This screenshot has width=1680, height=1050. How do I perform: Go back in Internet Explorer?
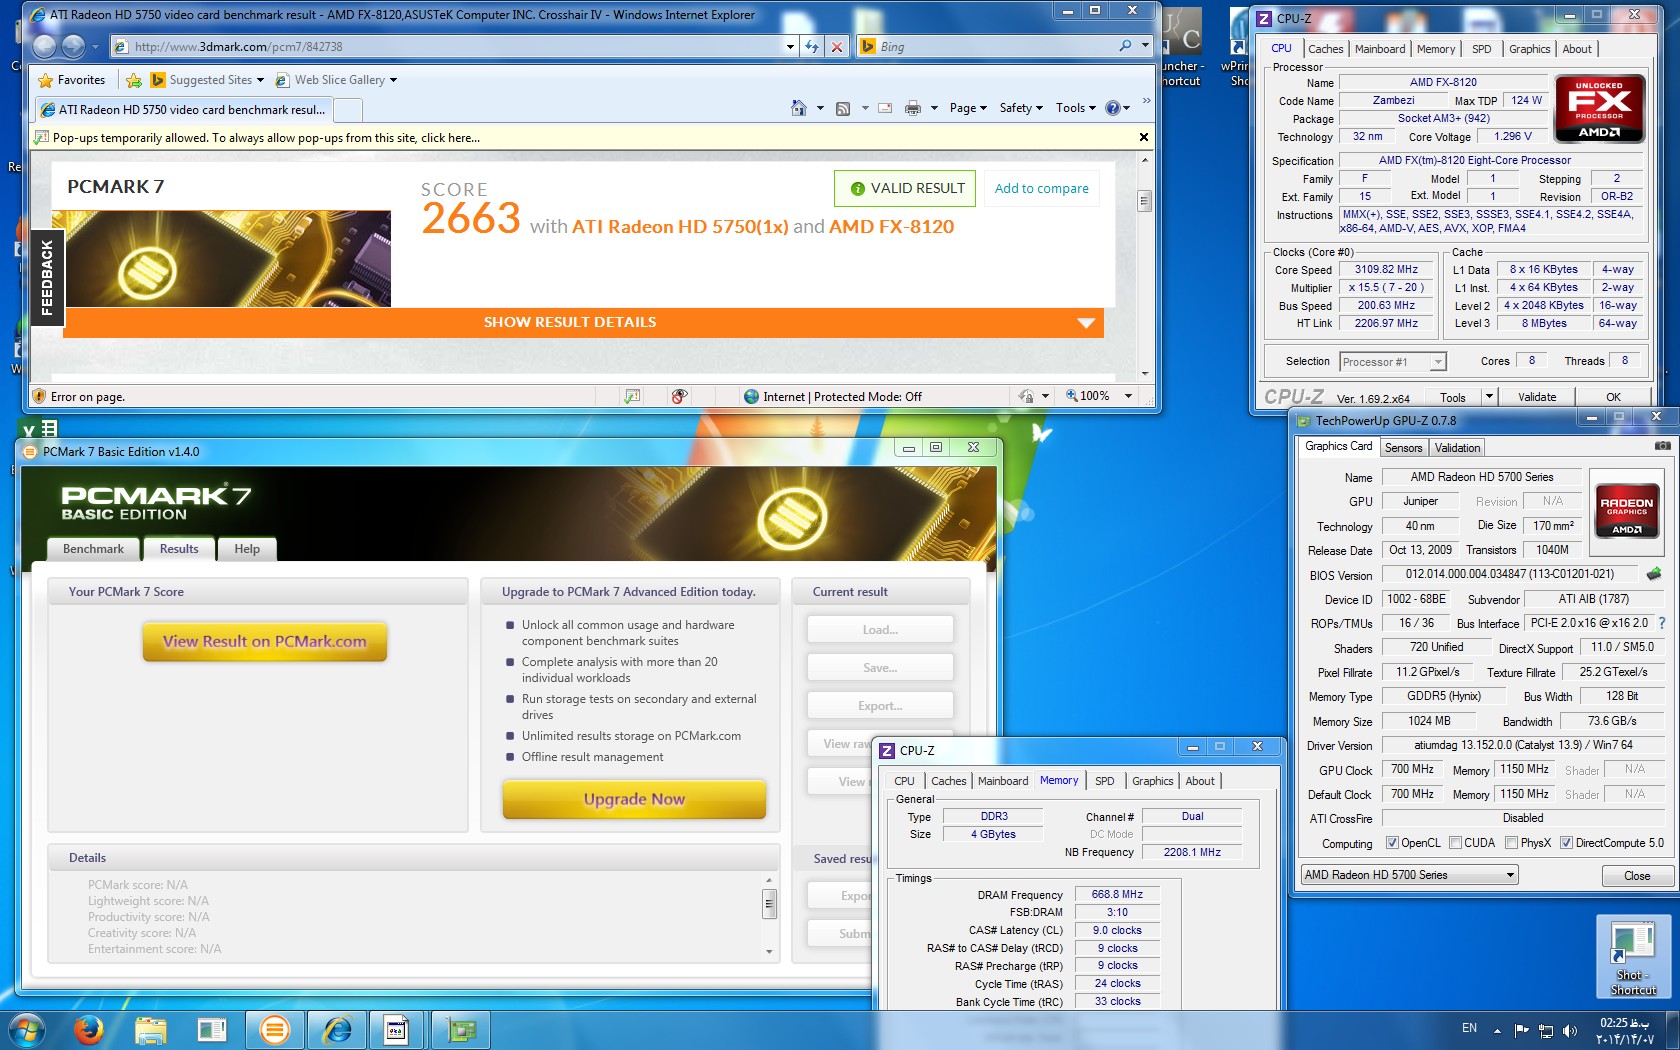click(44, 46)
